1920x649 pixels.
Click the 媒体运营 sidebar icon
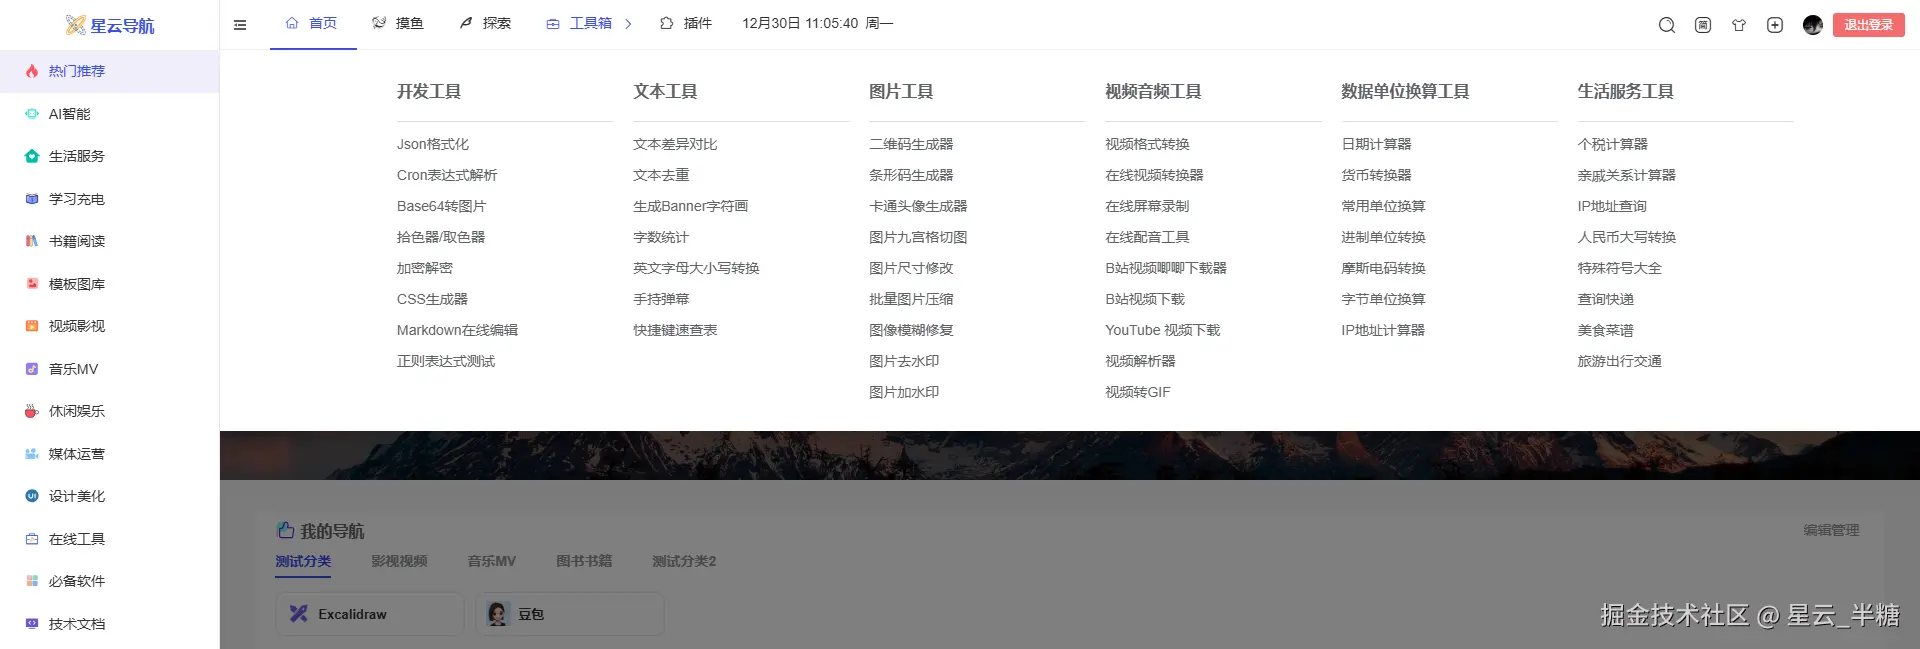point(32,454)
